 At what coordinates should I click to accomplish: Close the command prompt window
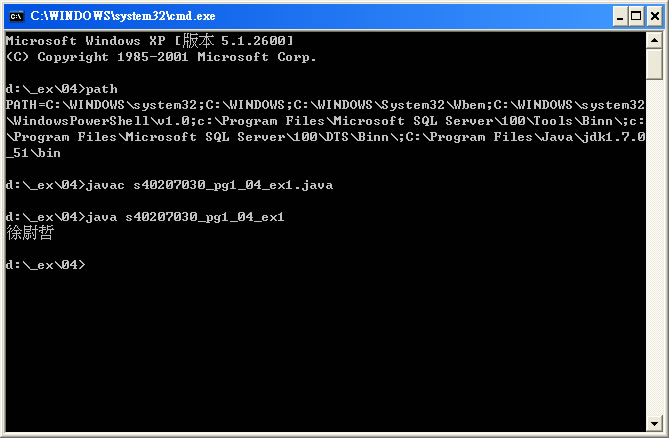pyautogui.click(x=655, y=17)
